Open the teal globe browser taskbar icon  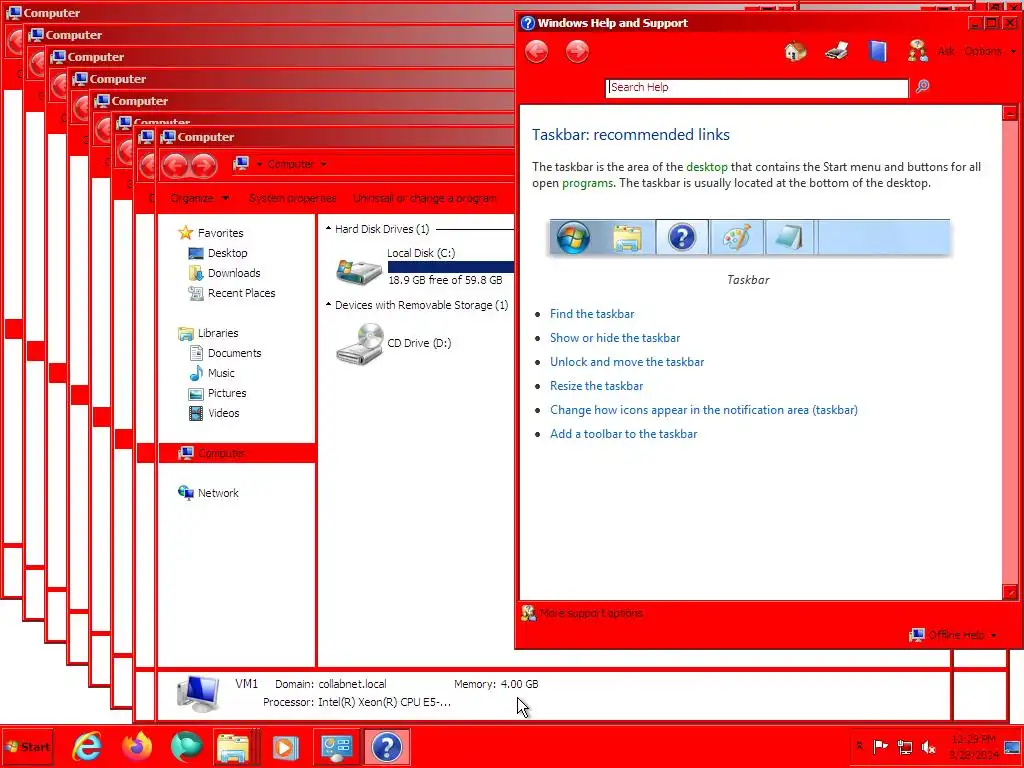[186, 747]
